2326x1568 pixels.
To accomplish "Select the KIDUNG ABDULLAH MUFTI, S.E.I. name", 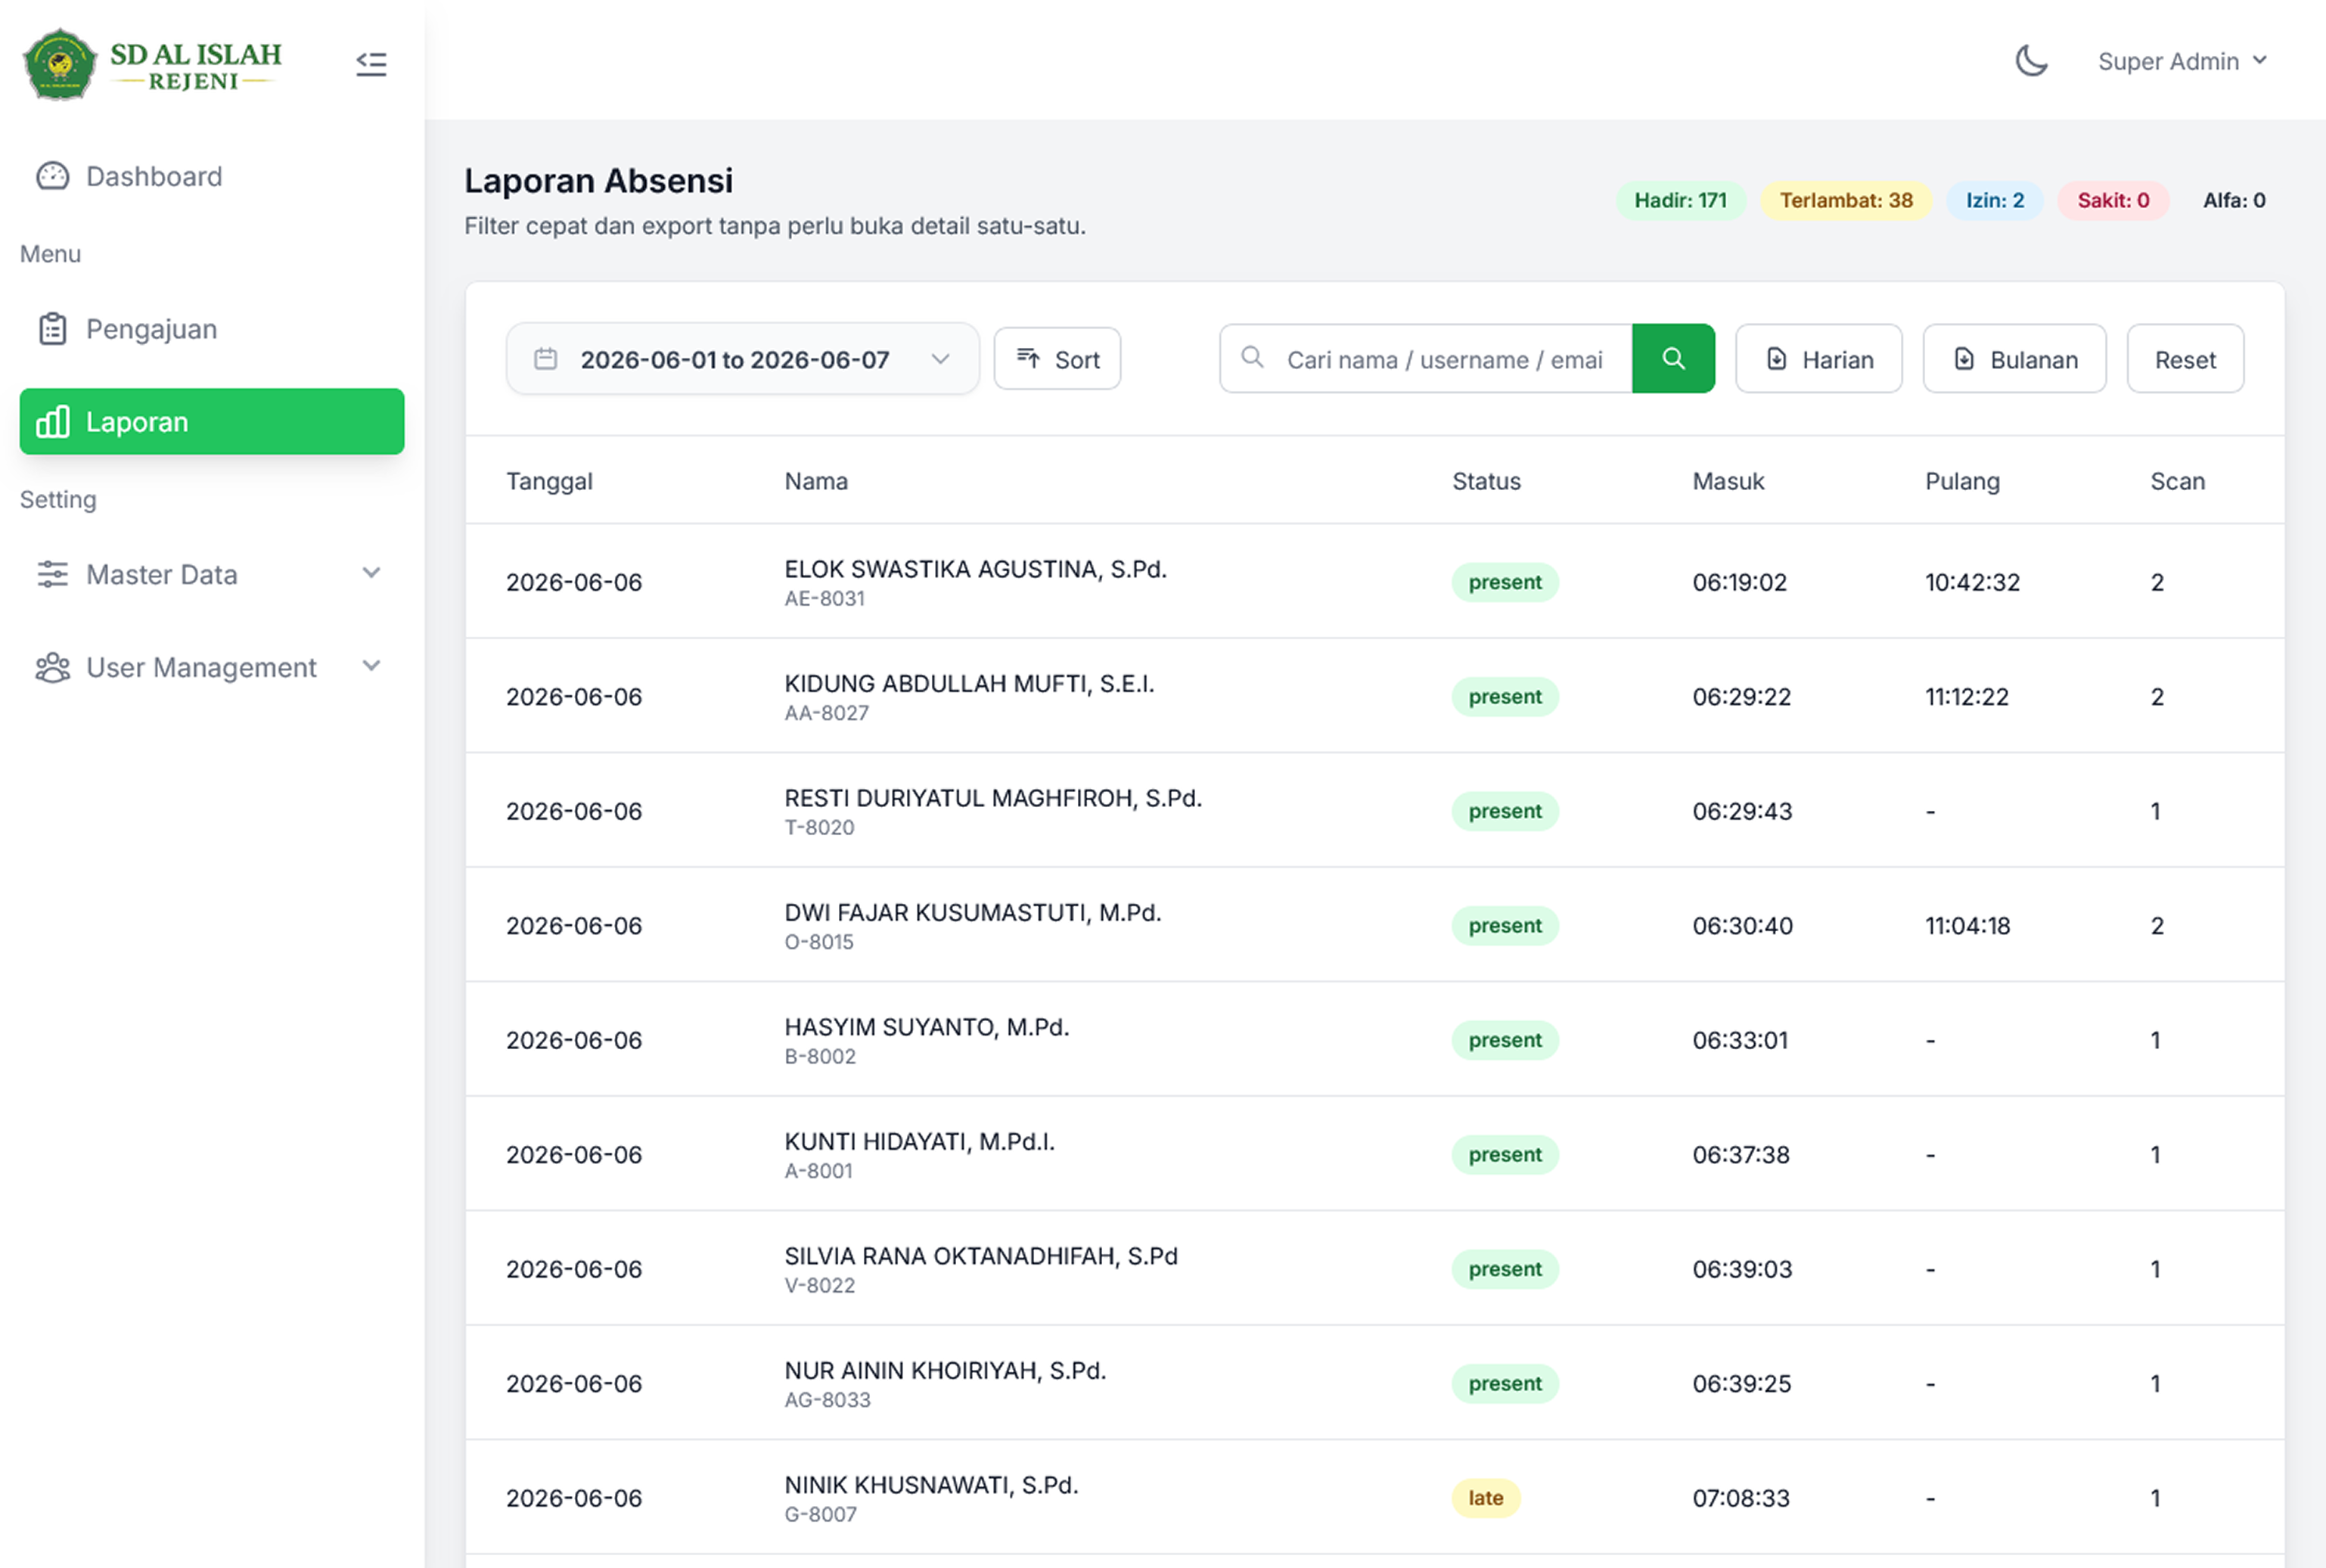I will [x=969, y=684].
